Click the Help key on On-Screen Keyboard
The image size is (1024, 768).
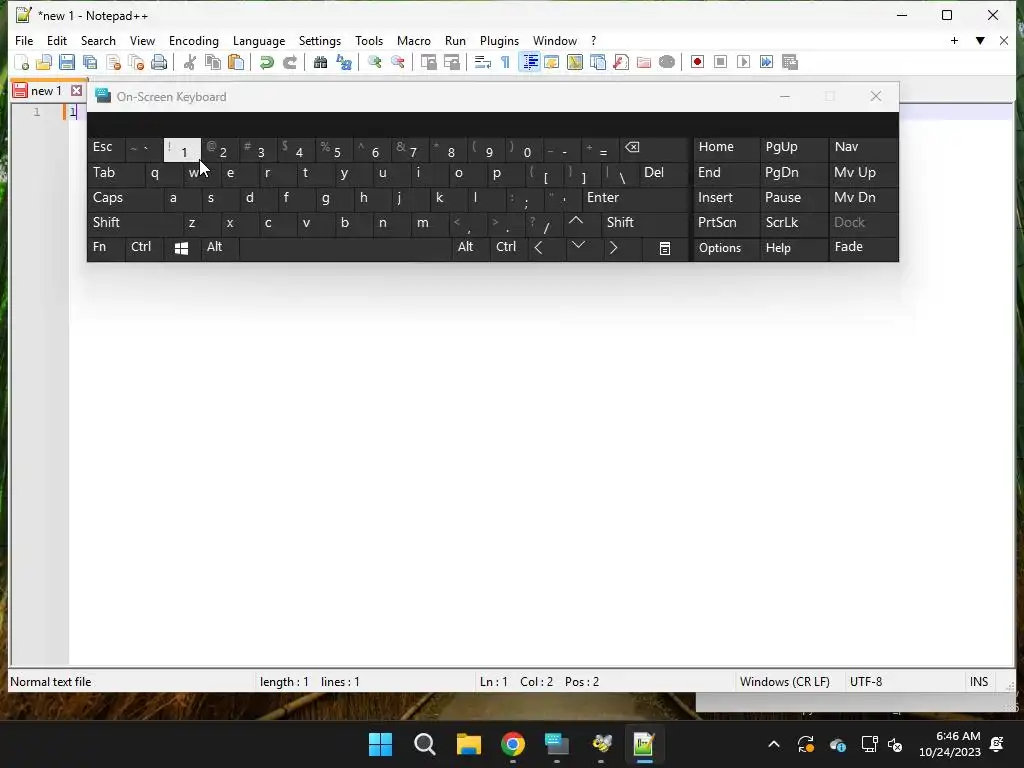pos(794,248)
